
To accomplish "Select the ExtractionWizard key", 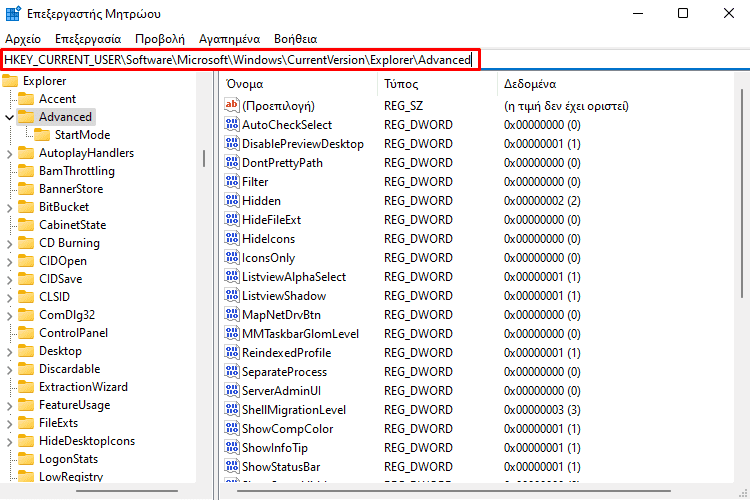I will point(83,387).
